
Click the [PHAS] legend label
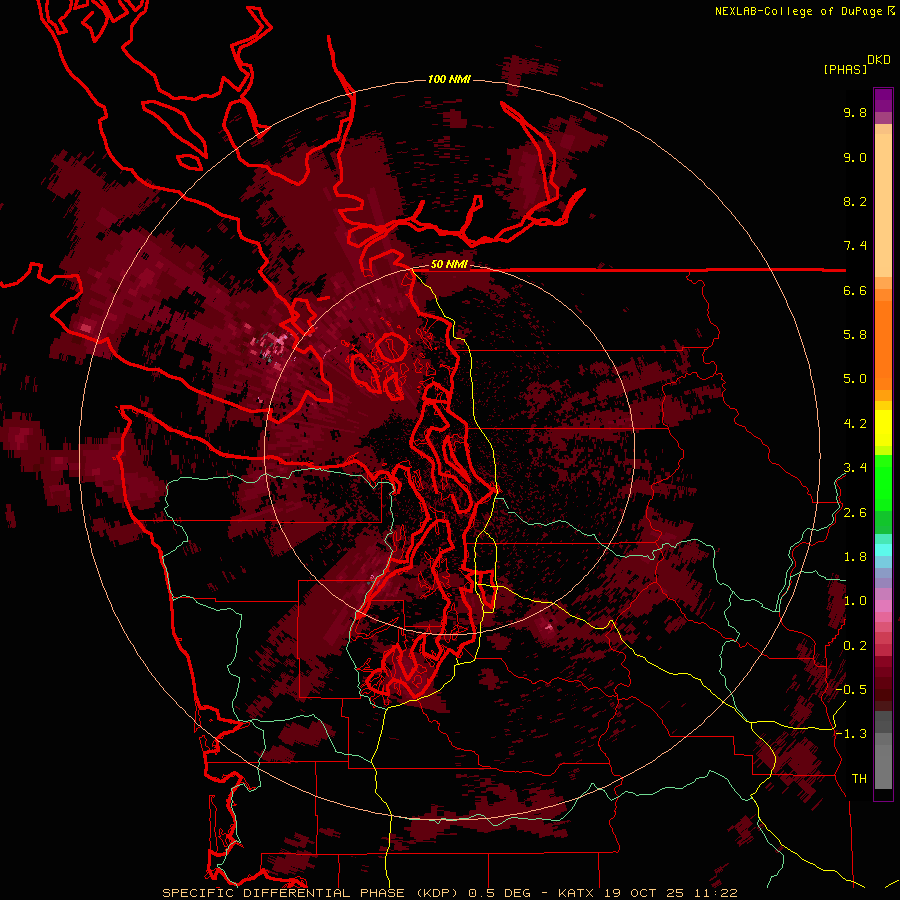click(845, 70)
